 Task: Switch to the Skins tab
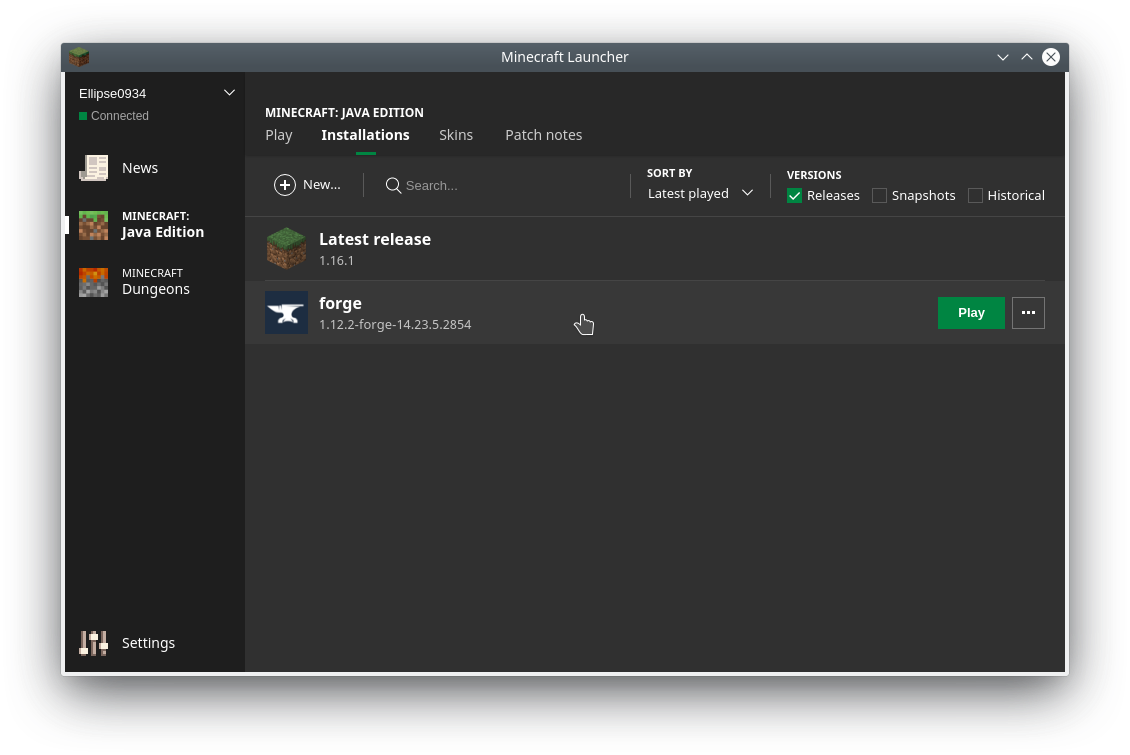coord(456,135)
